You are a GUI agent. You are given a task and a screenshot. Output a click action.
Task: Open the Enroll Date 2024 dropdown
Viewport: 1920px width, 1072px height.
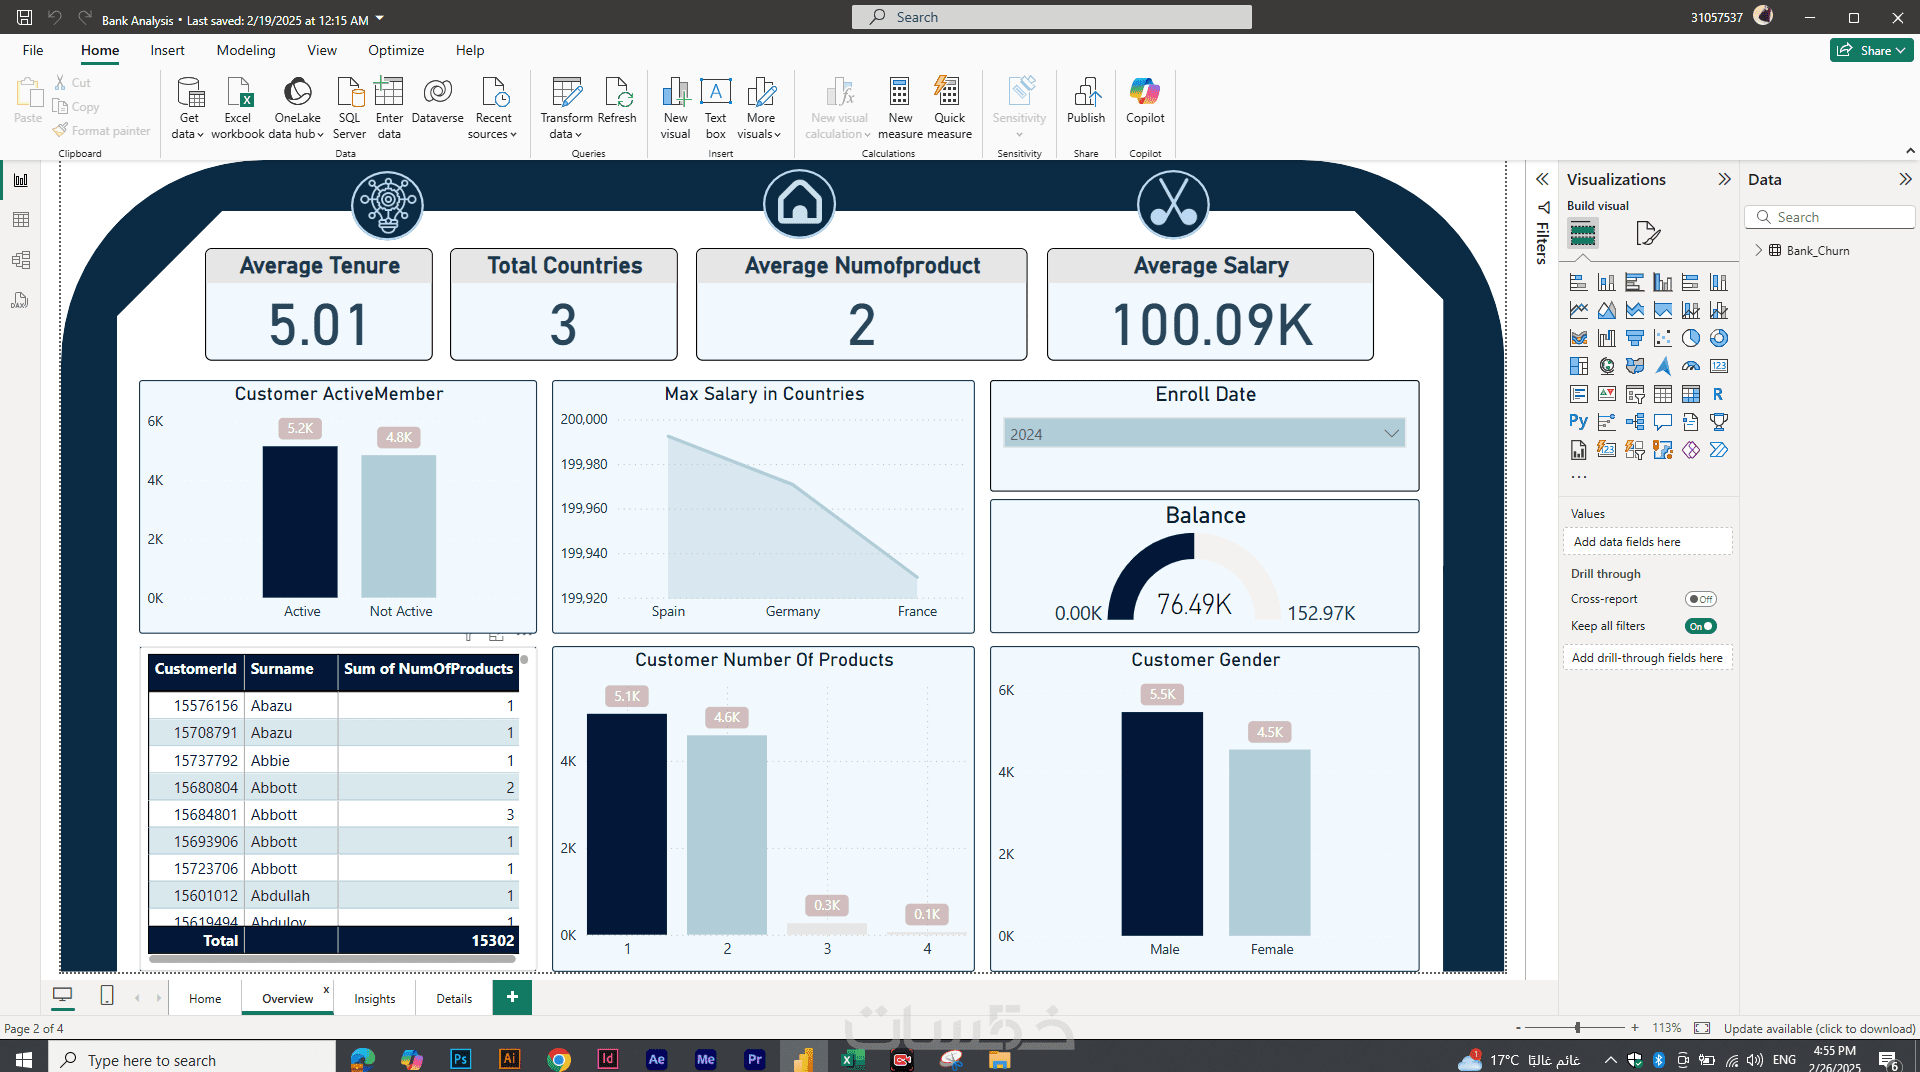tap(1204, 434)
